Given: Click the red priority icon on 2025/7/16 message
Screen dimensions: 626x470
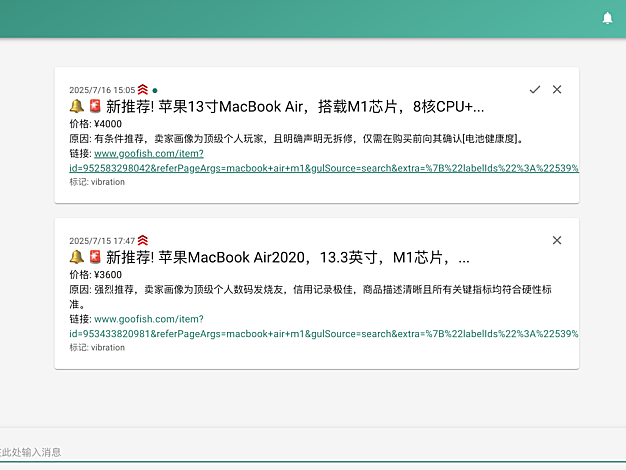Looking at the screenshot, I should (x=143, y=89).
